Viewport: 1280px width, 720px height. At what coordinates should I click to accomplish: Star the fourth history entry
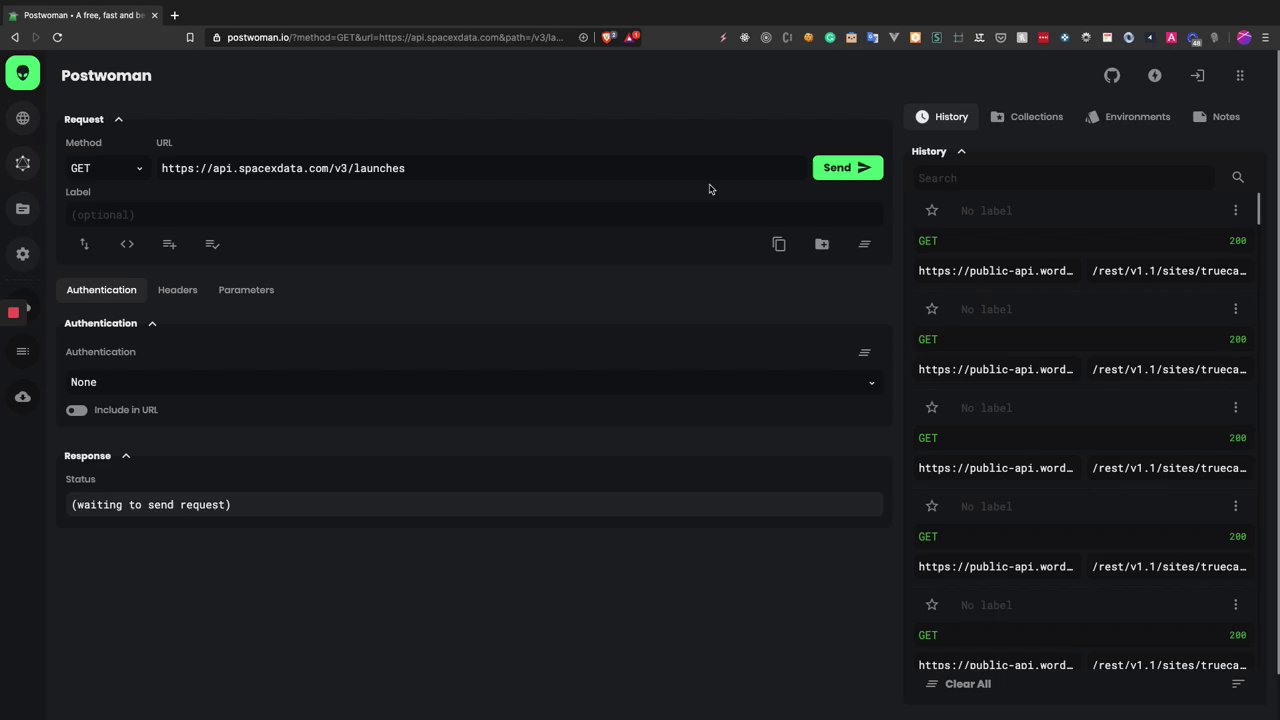932,506
